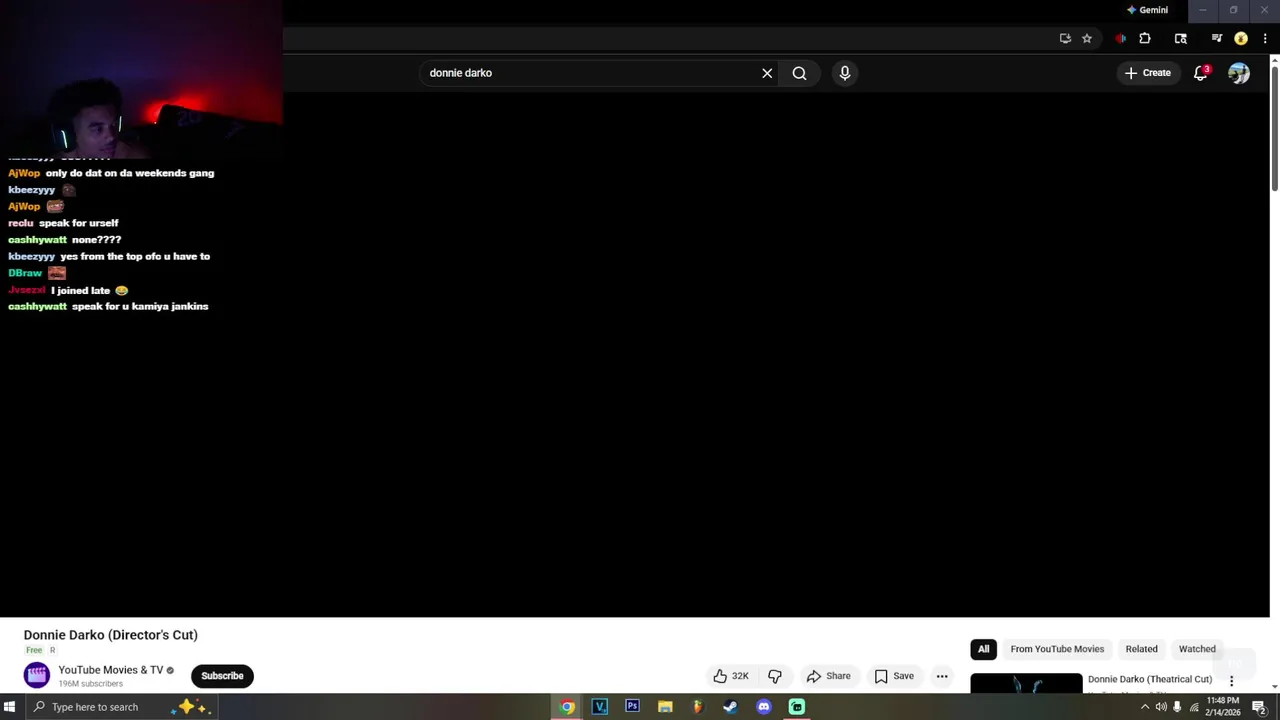The image size is (1280, 720).
Task: Click the Windows taskbar search box
Action: (120, 707)
